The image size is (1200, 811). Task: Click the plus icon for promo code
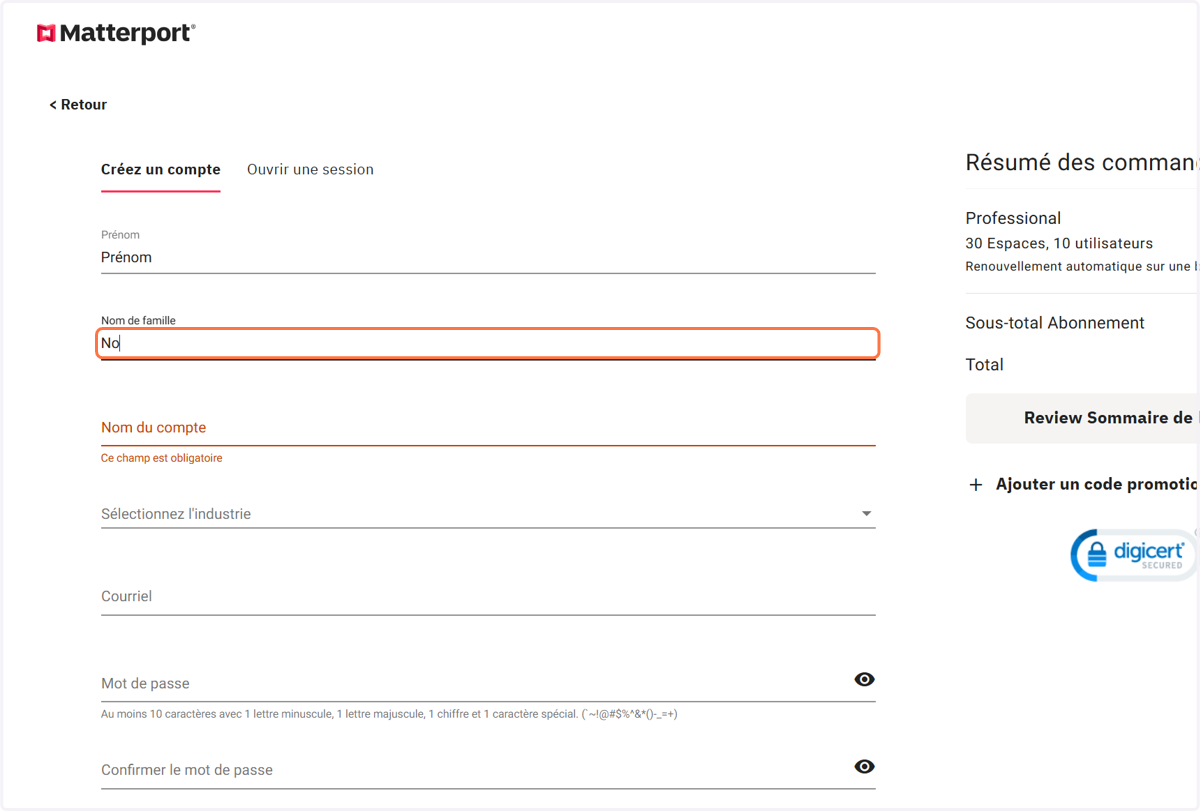[x=976, y=485]
